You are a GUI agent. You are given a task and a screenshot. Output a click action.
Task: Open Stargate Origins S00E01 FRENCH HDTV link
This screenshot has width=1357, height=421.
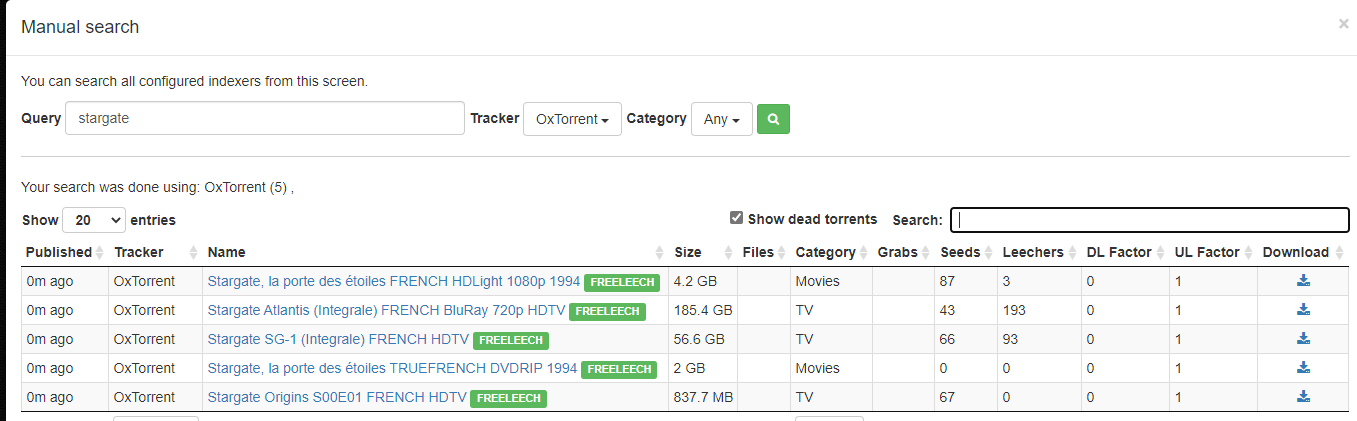pos(337,397)
